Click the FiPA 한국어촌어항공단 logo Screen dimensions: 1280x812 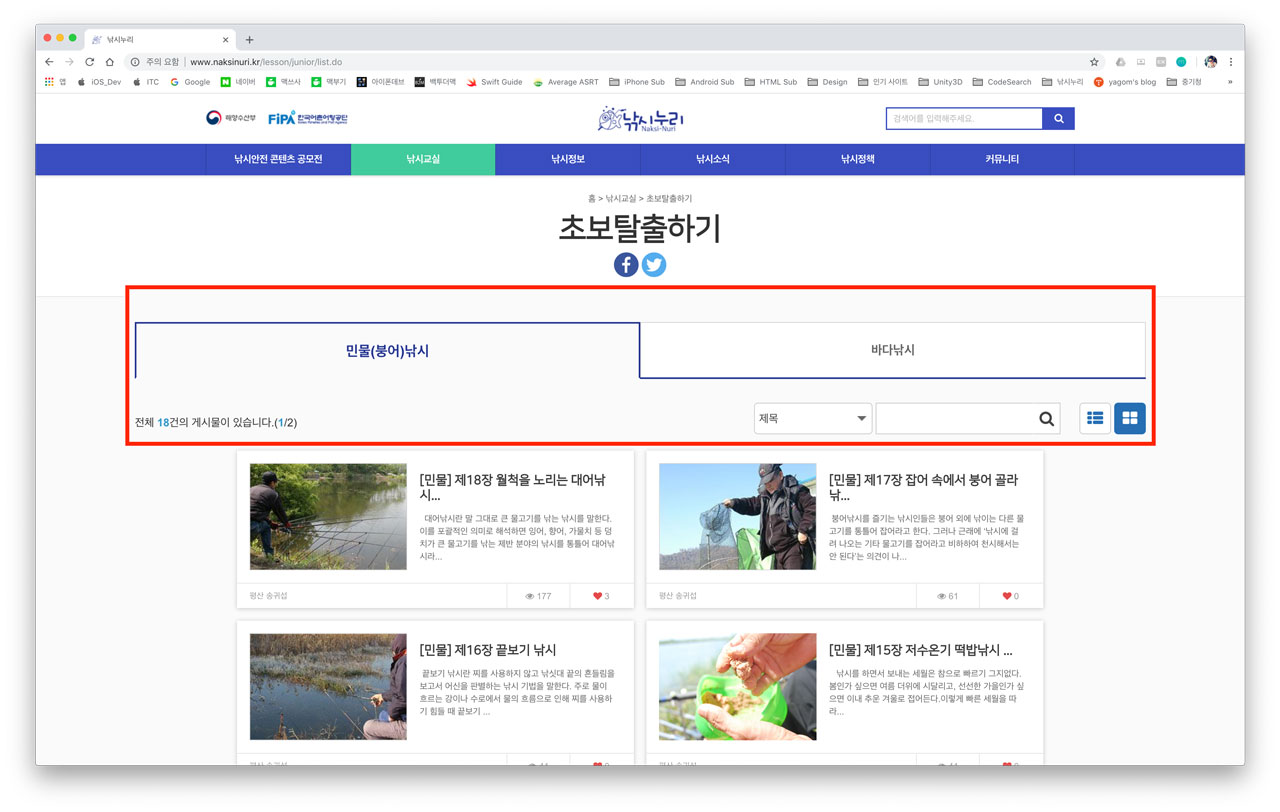pyautogui.click(x=310, y=117)
